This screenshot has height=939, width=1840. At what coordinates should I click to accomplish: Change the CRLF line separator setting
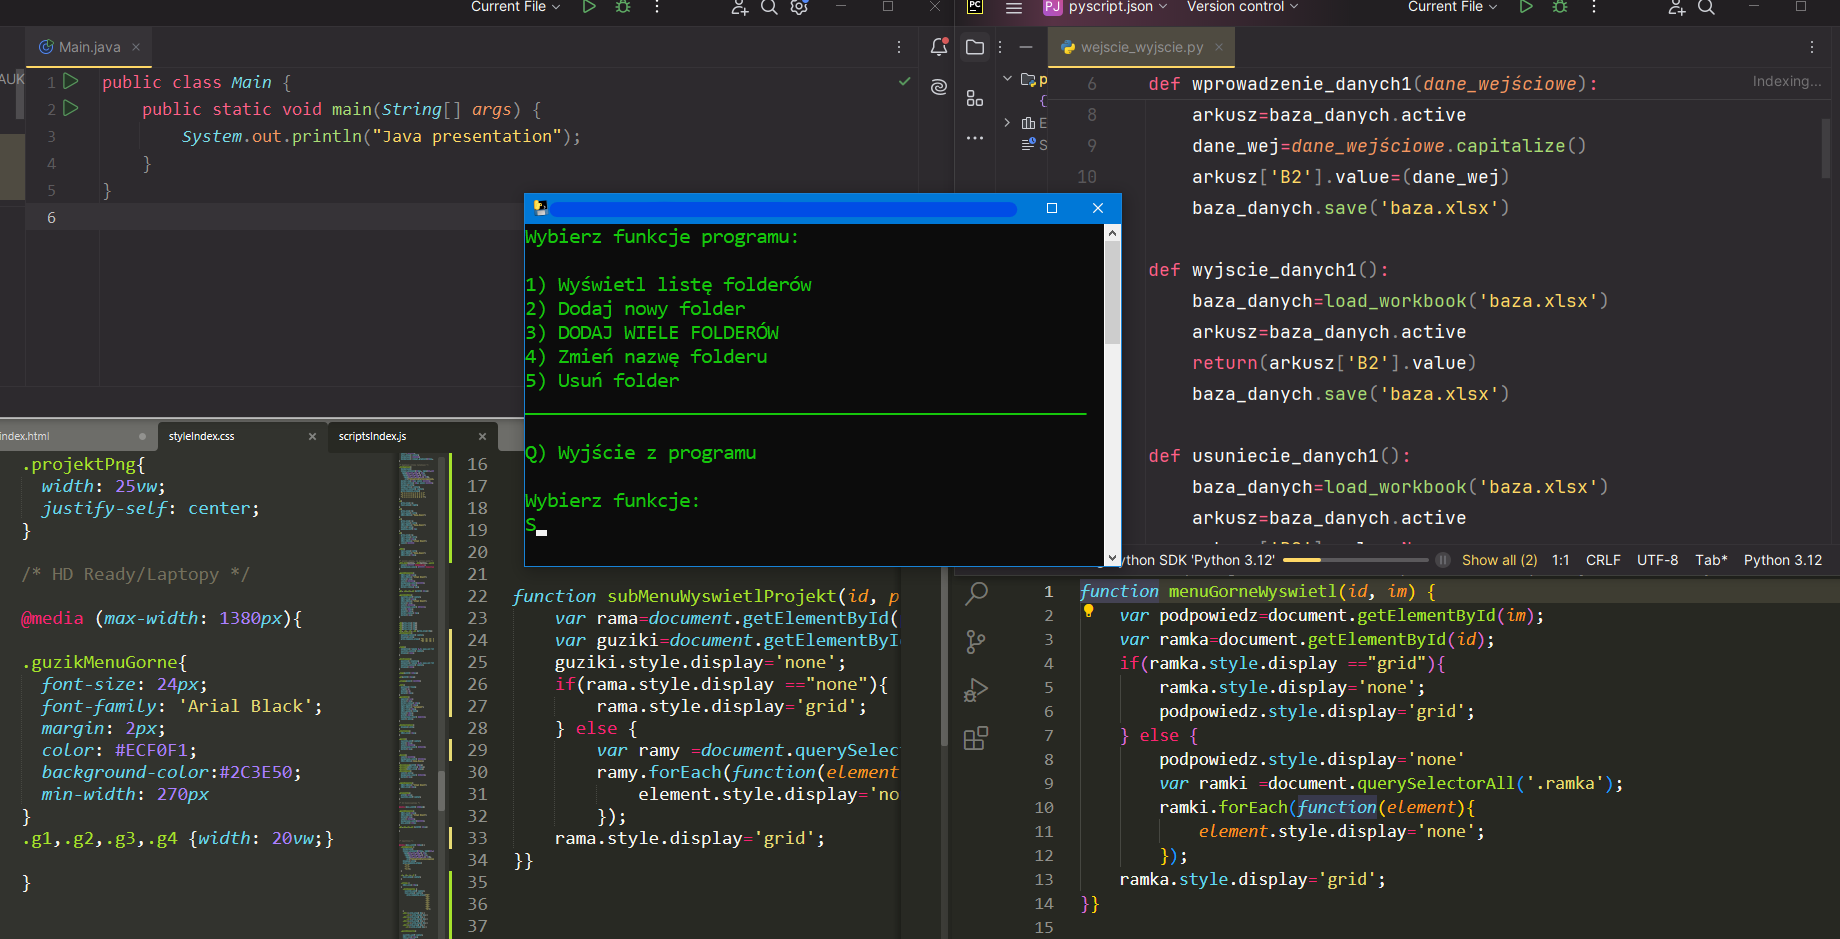click(1602, 560)
